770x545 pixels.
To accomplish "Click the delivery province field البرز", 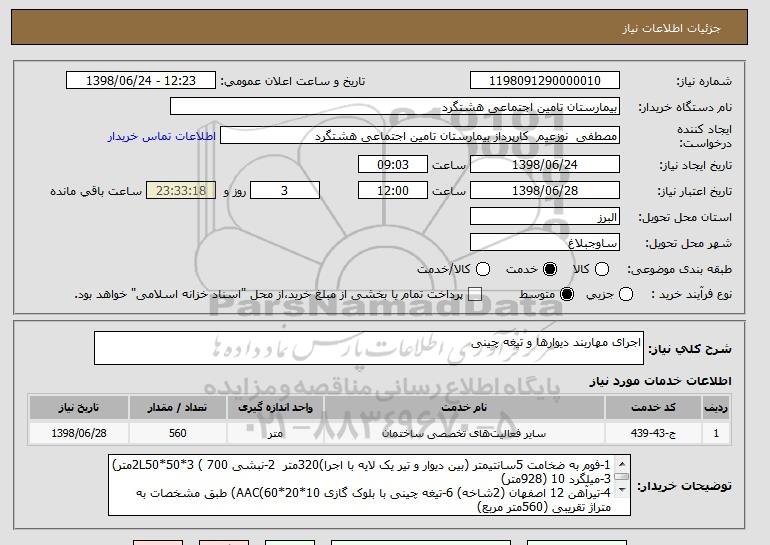I will (x=545, y=217).
